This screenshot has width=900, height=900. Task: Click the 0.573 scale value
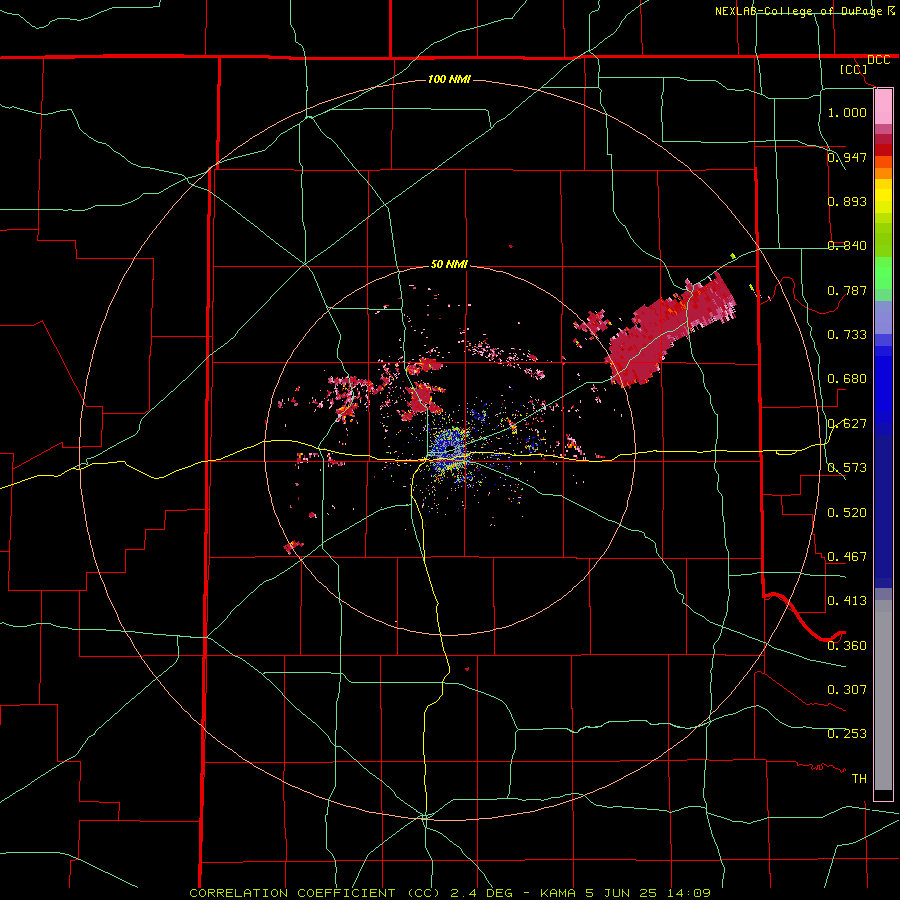pos(847,468)
